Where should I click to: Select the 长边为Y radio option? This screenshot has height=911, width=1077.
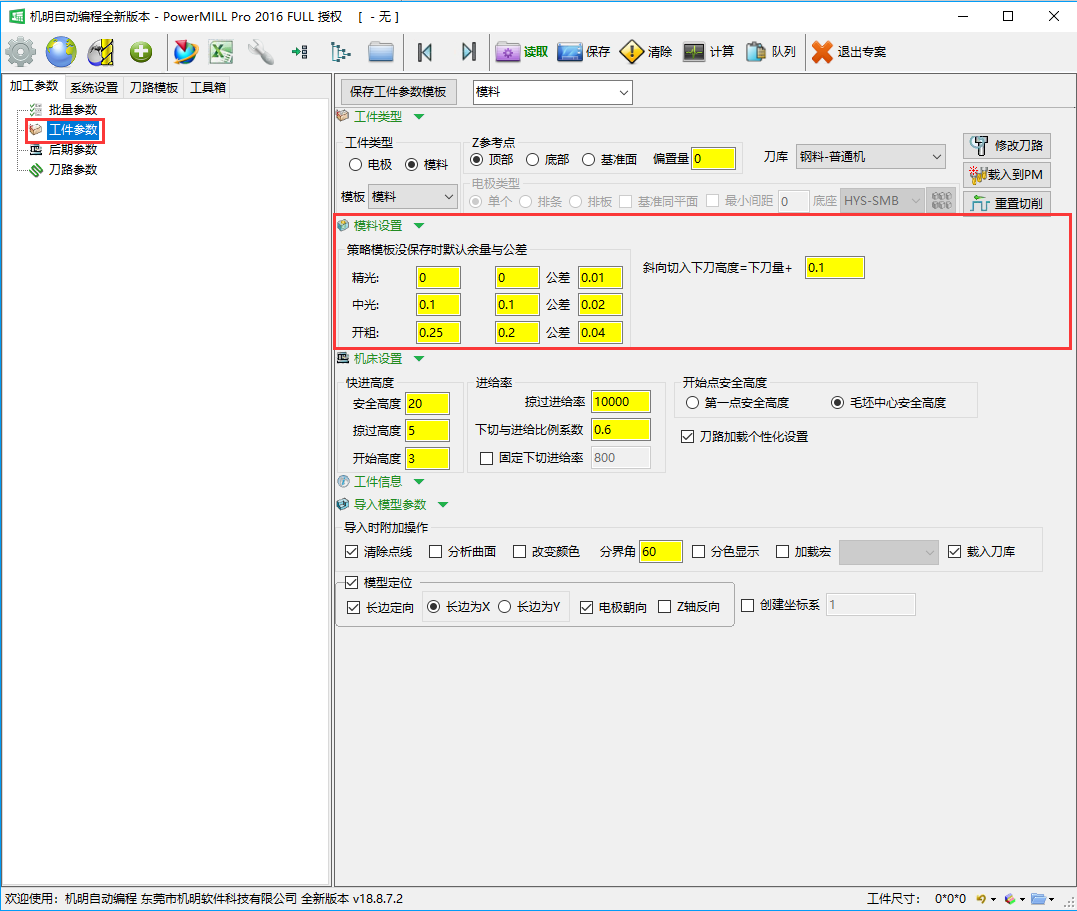click(x=504, y=607)
